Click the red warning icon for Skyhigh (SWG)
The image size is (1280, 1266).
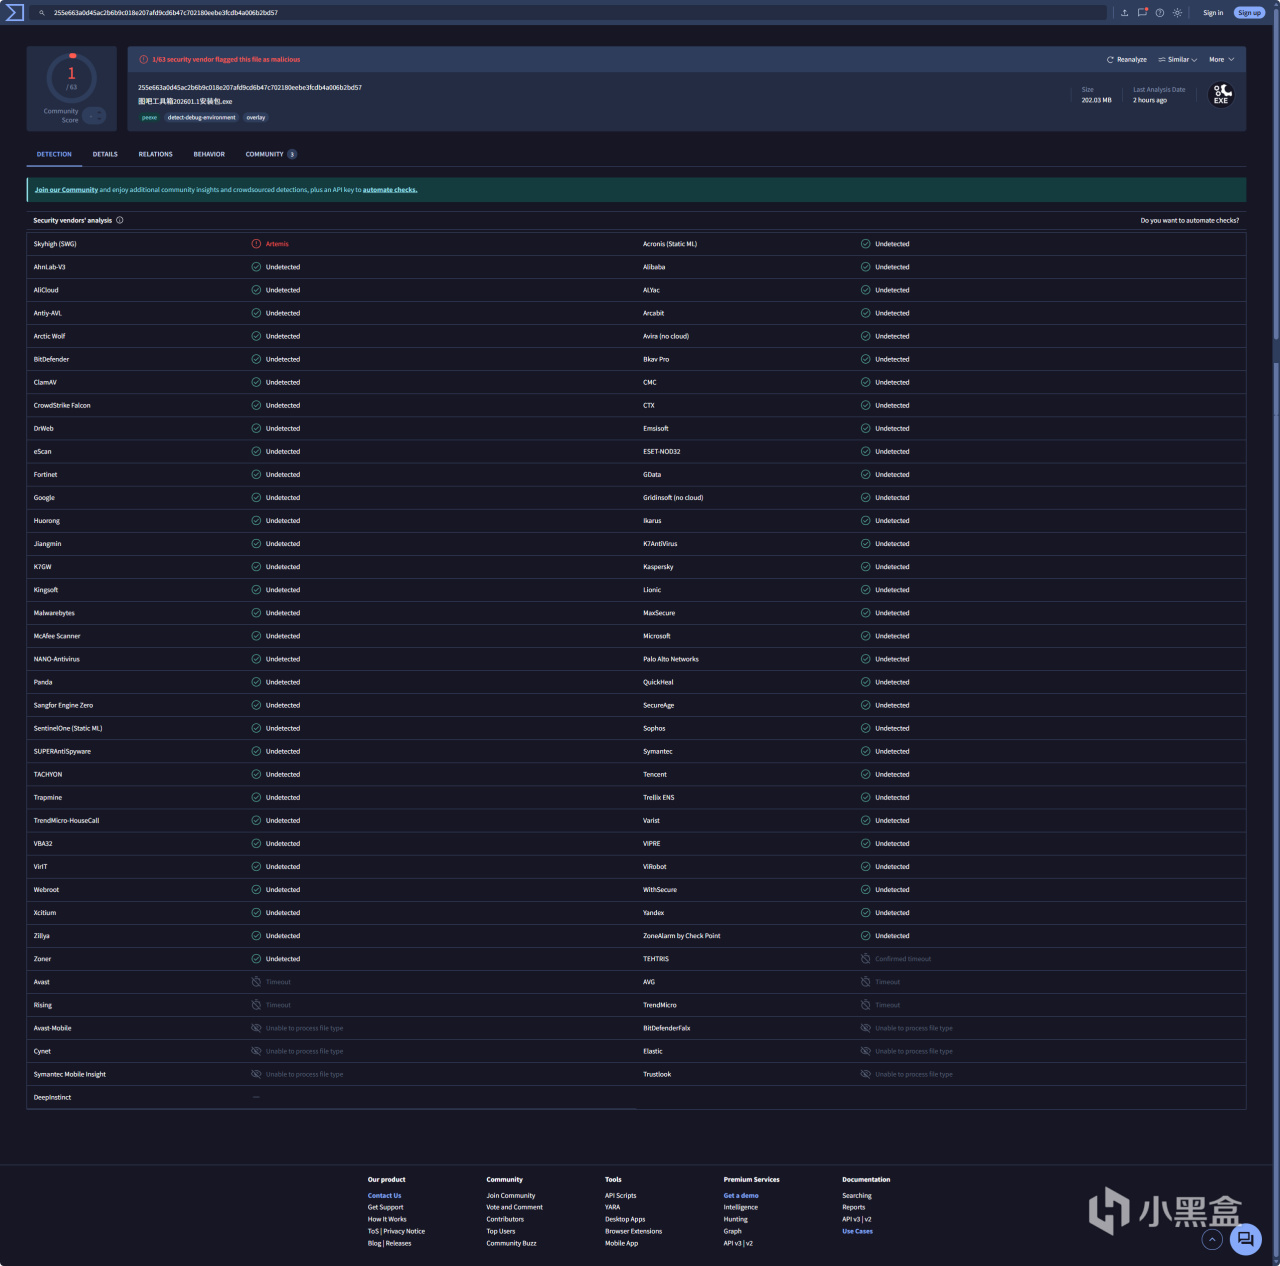point(256,244)
